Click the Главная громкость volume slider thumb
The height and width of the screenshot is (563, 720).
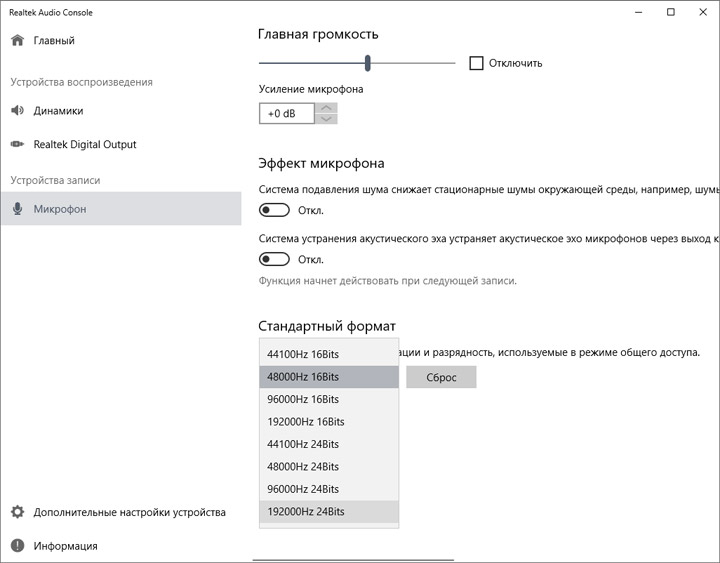point(368,63)
